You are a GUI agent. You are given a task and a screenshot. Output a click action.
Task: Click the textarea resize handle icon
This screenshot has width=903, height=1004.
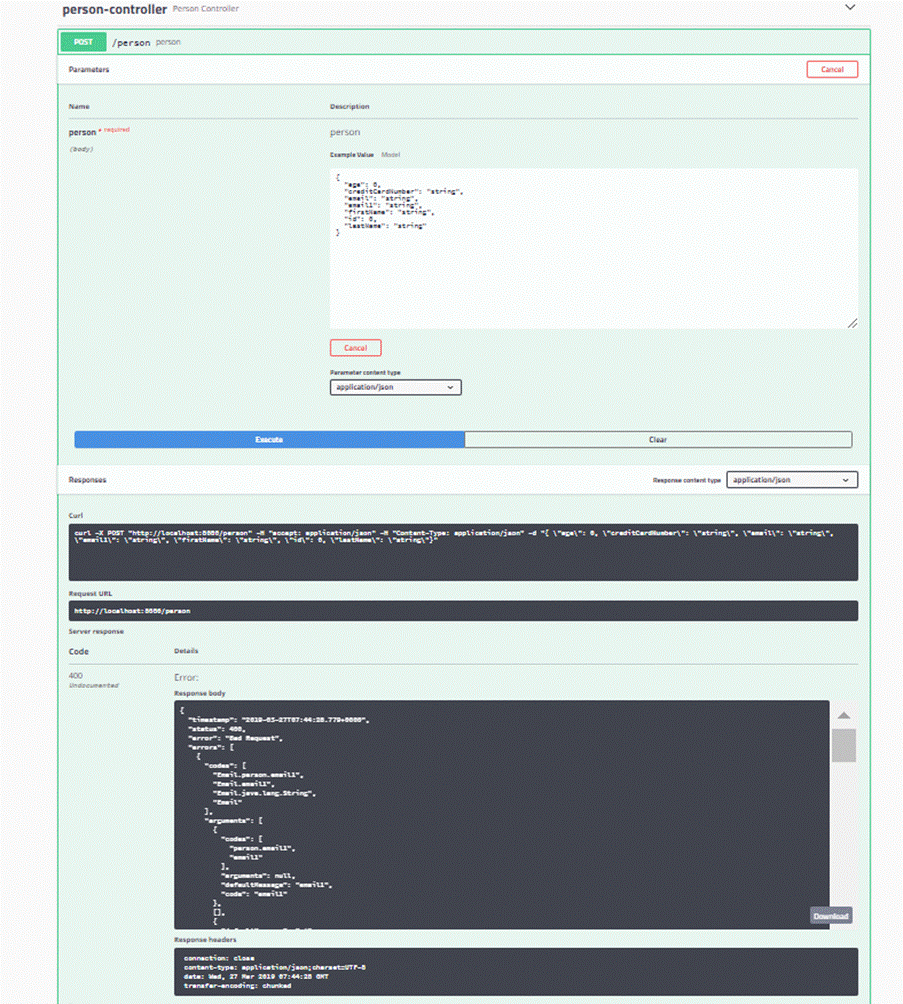[851, 323]
